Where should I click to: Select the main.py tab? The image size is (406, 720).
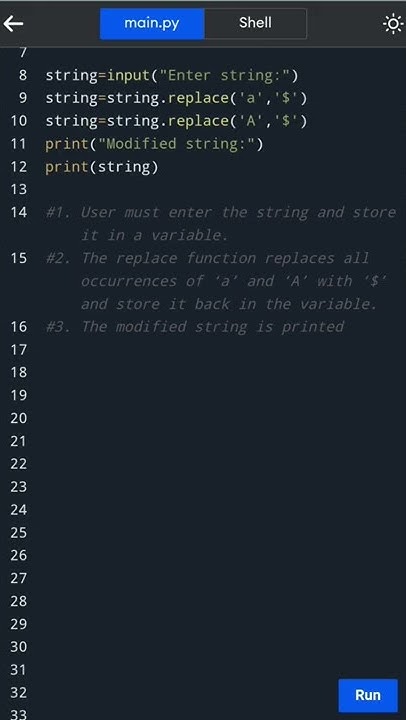tap(152, 23)
